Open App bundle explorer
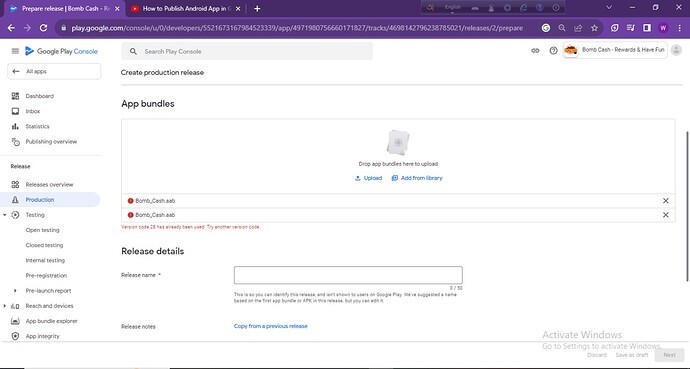The width and height of the screenshot is (690, 369). point(51,321)
